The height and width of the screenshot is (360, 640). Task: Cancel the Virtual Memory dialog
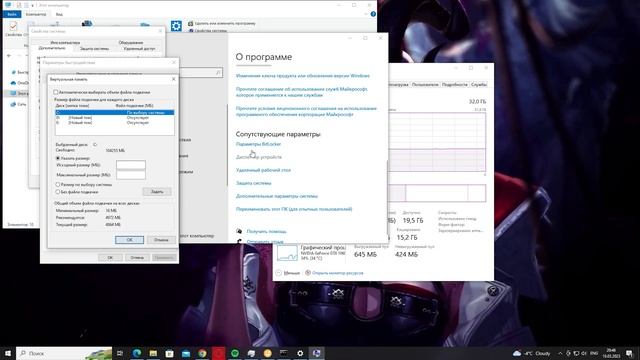(x=161, y=240)
